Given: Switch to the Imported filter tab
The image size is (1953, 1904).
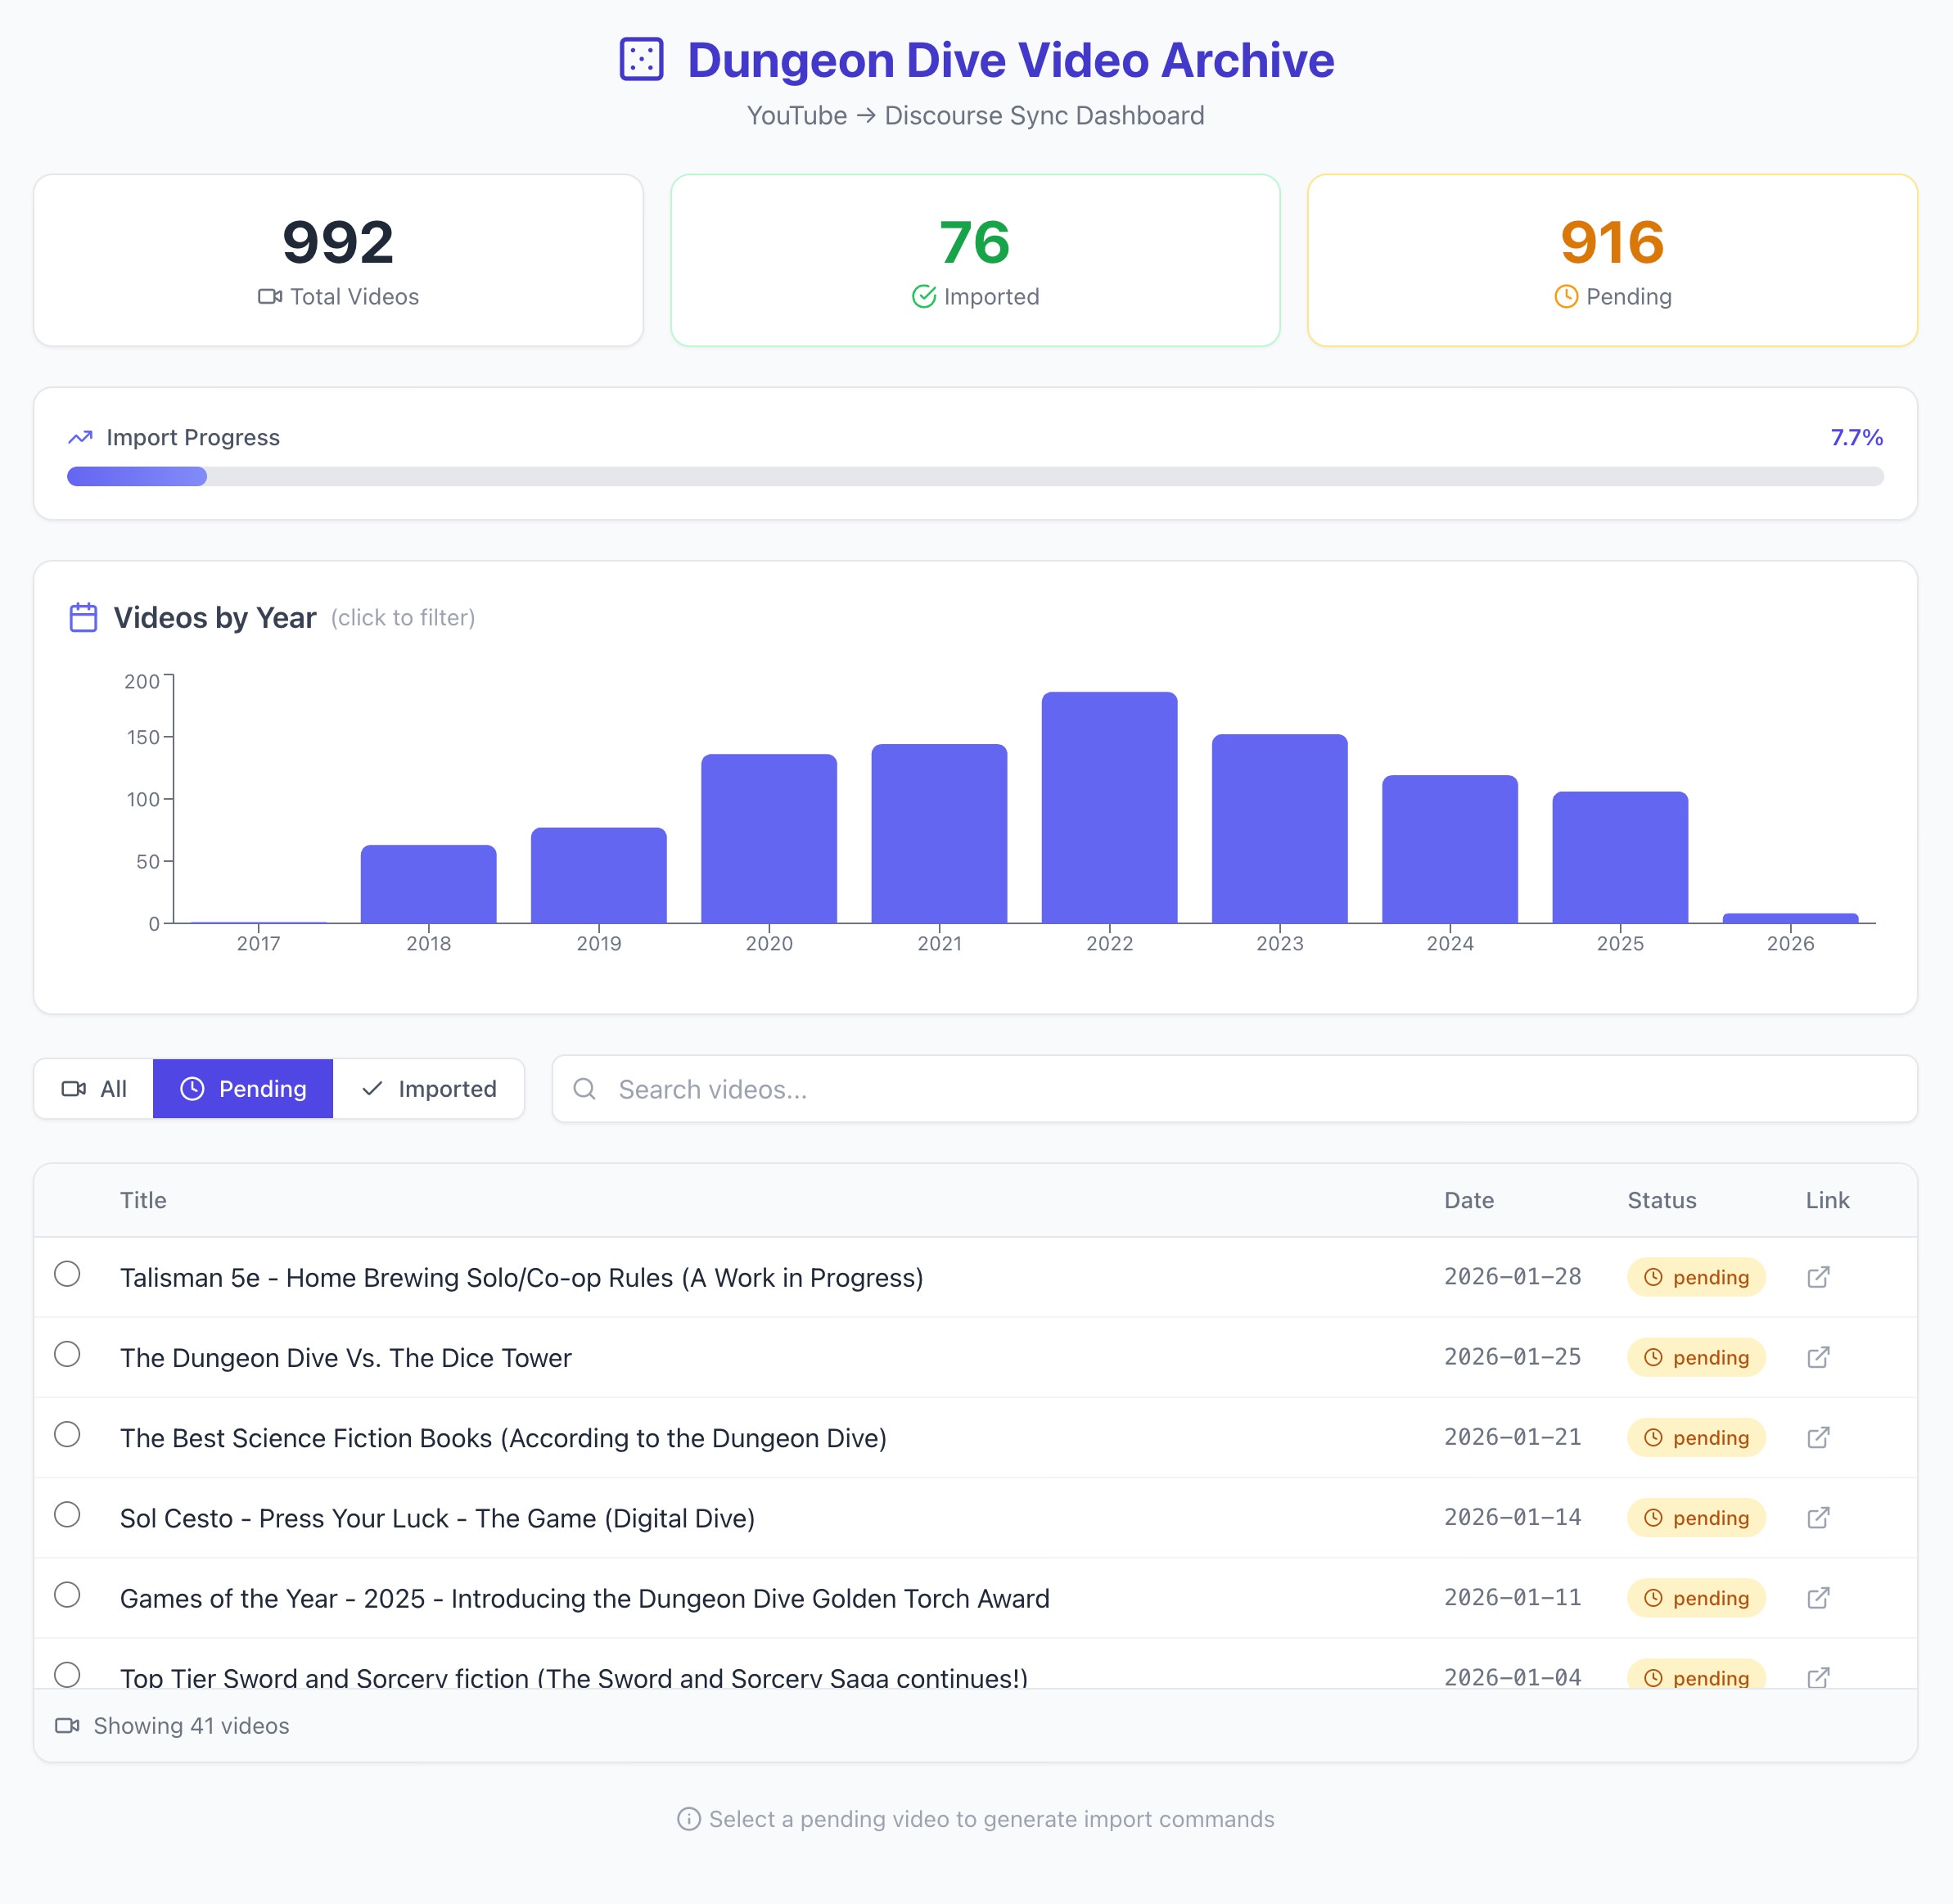Looking at the screenshot, I should point(428,1089).
